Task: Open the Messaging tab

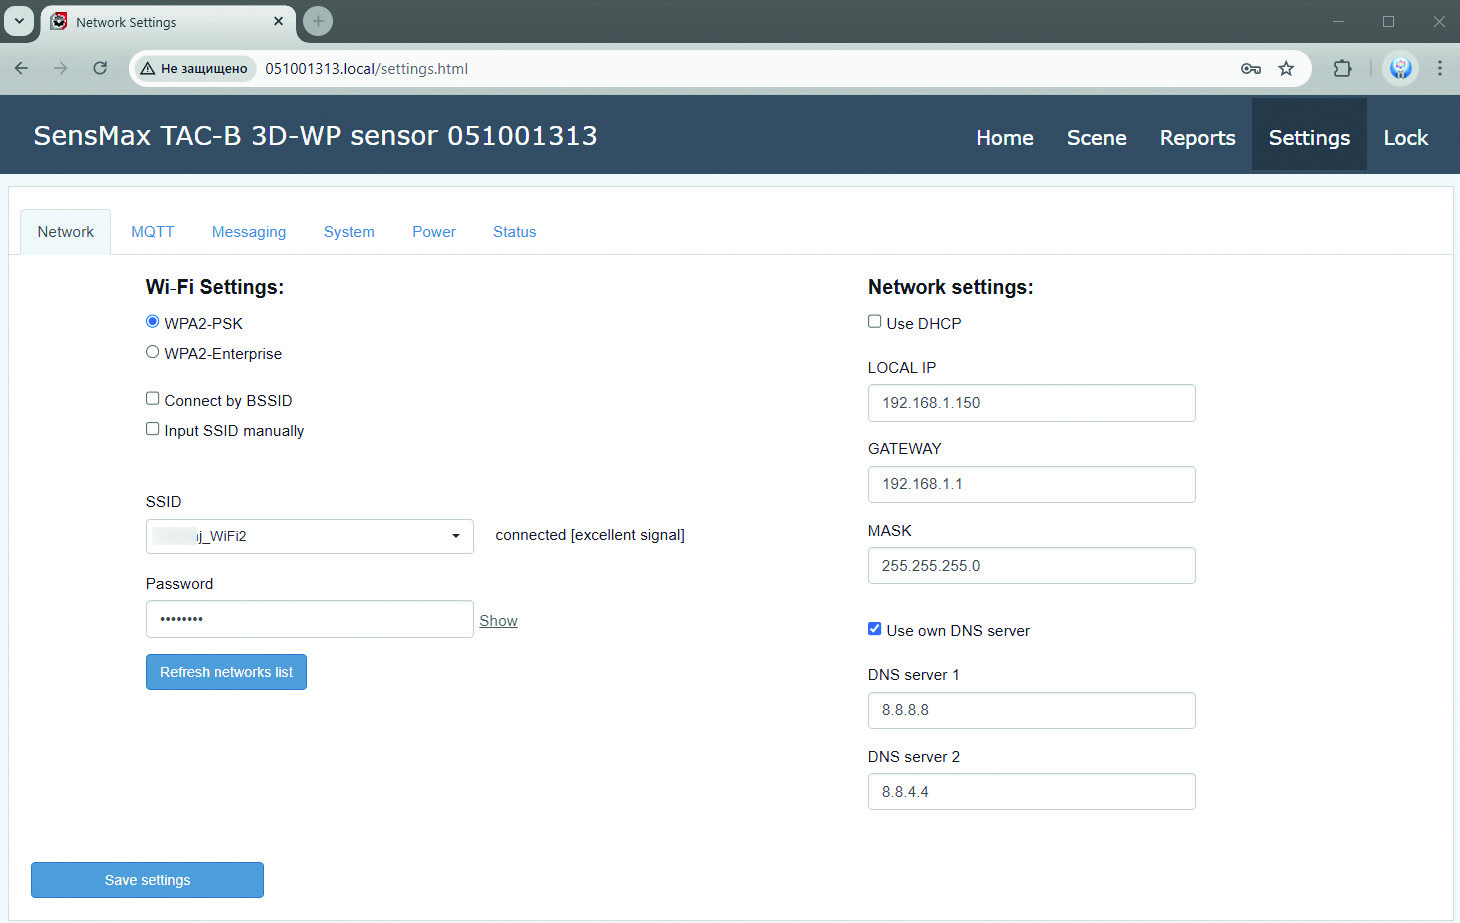Action: coord(249,232)
